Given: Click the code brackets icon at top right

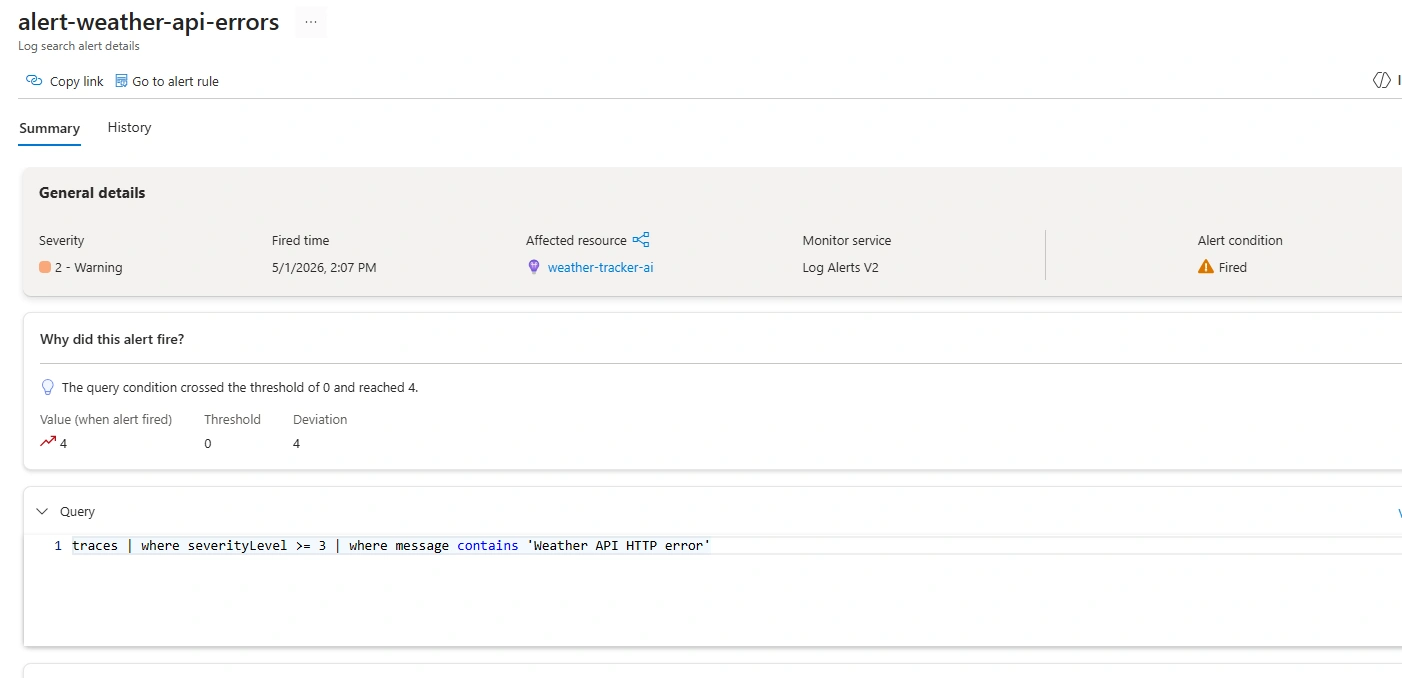Looking at the screenshot, I should click(1381, 80).
